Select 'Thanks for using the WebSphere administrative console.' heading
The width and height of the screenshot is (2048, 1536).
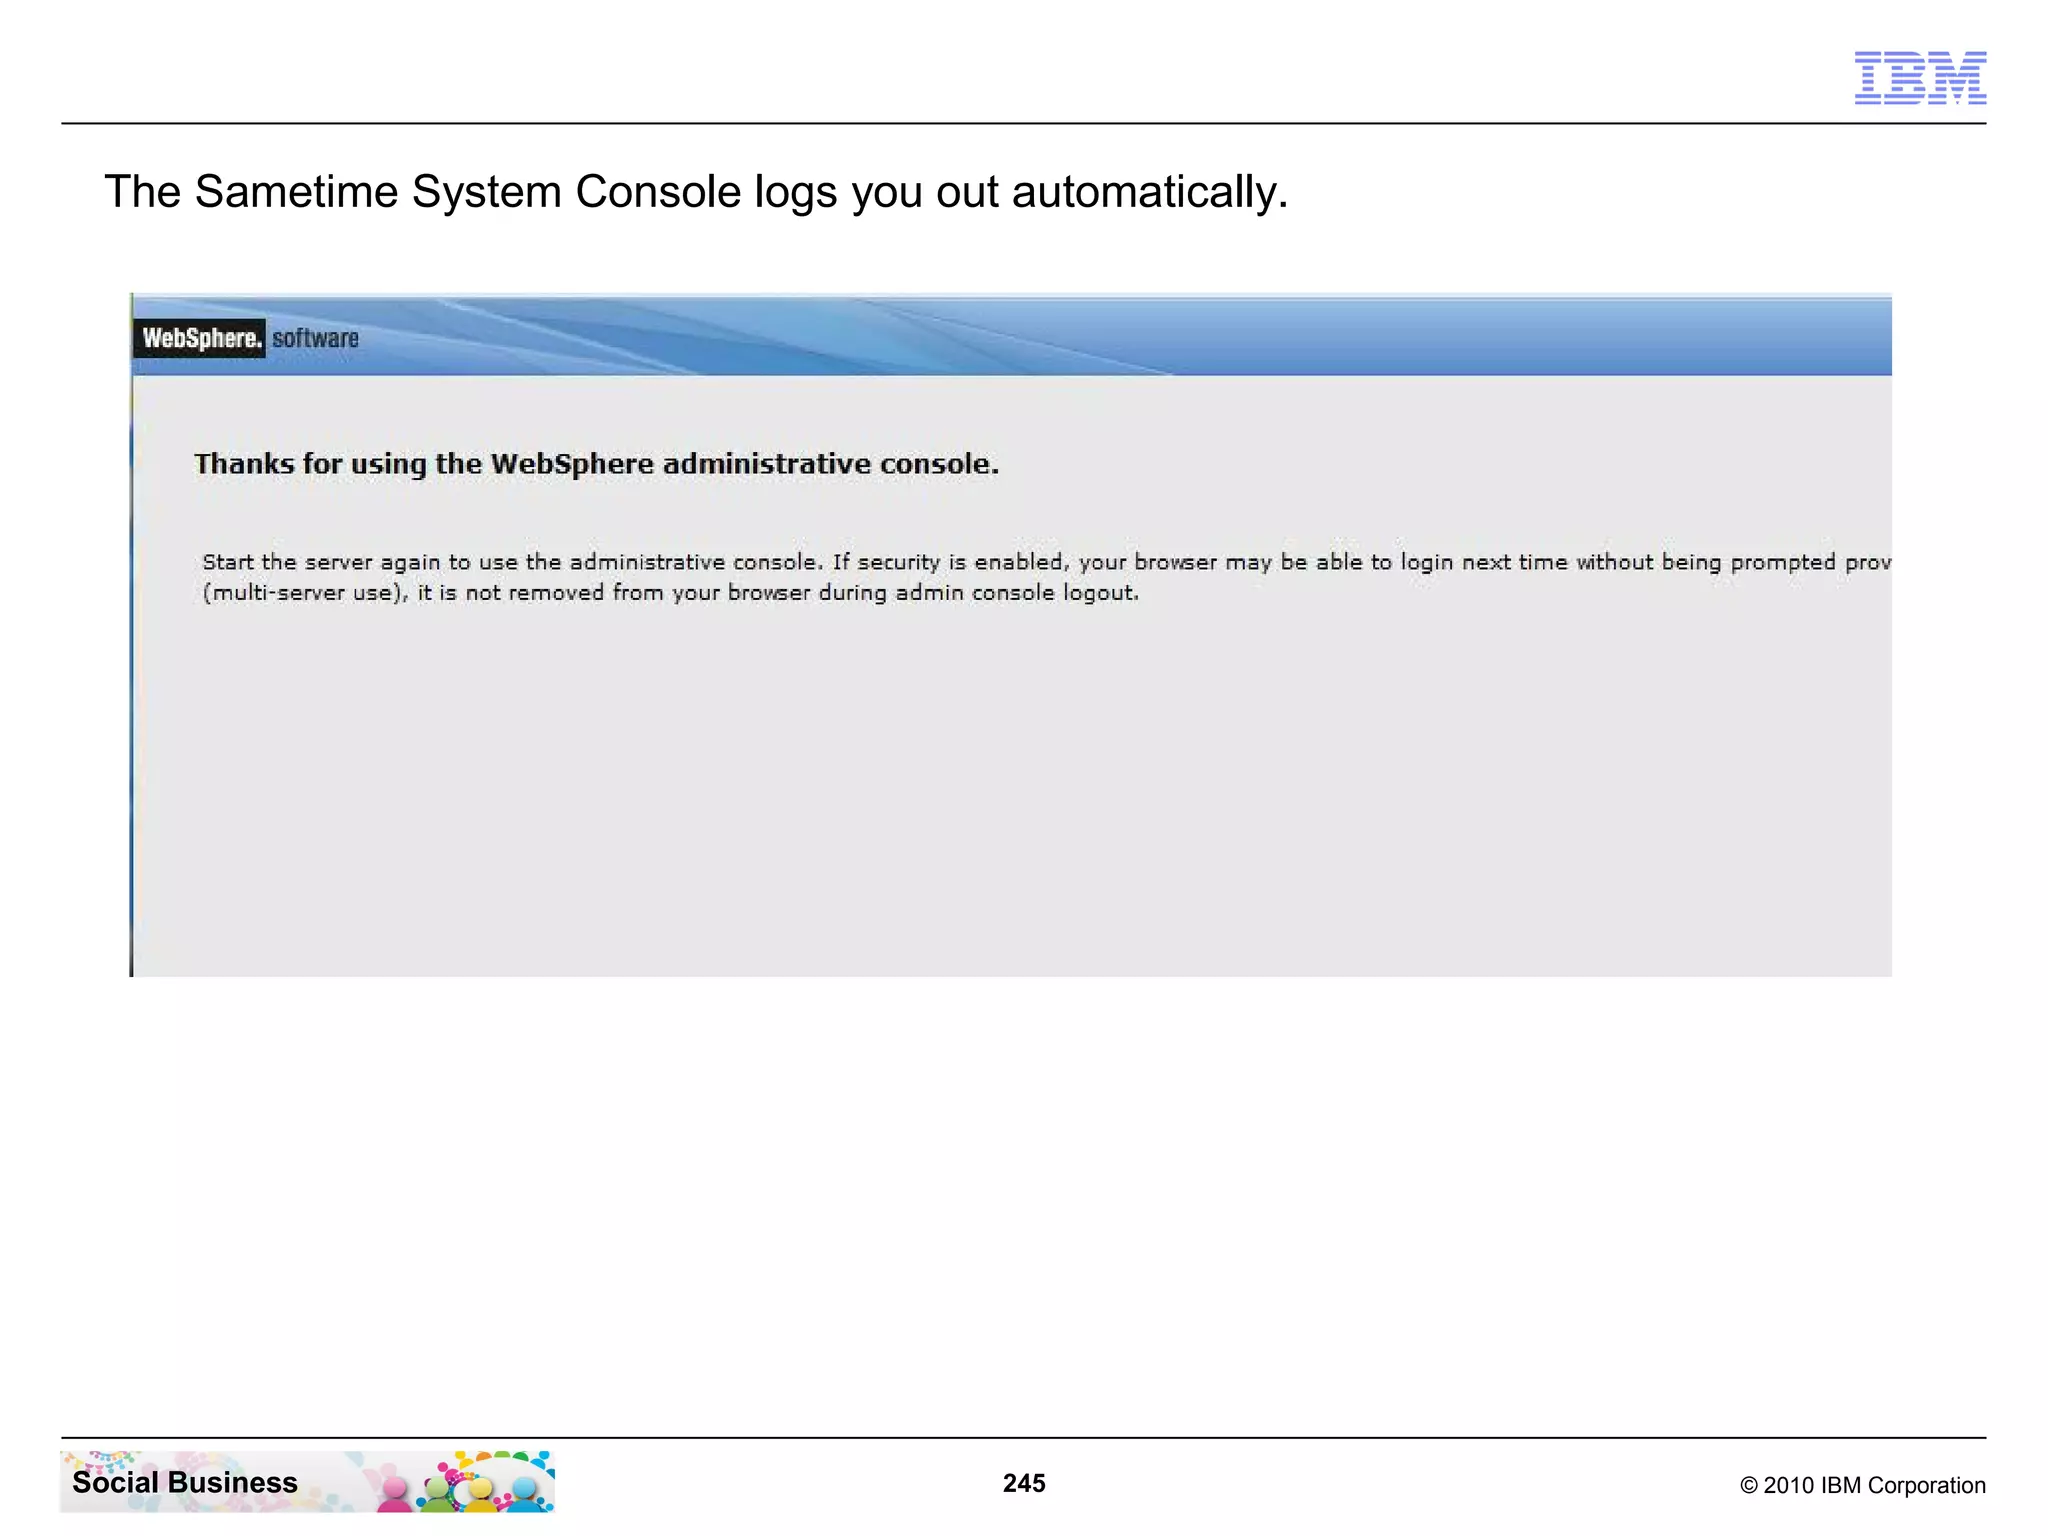(597, 464)
